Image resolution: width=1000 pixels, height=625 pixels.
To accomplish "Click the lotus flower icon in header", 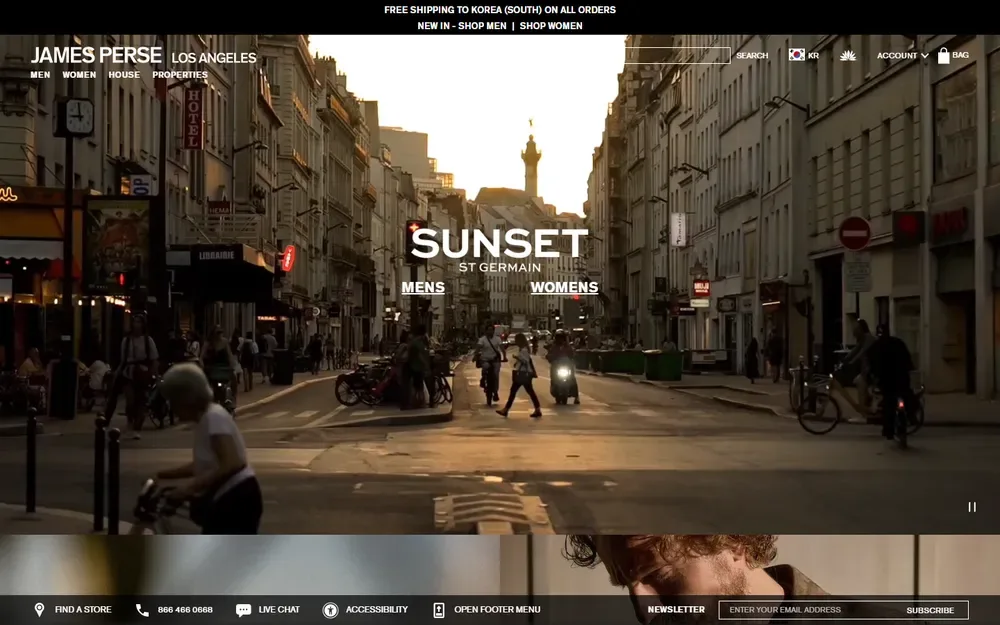I will click(848, 55).
